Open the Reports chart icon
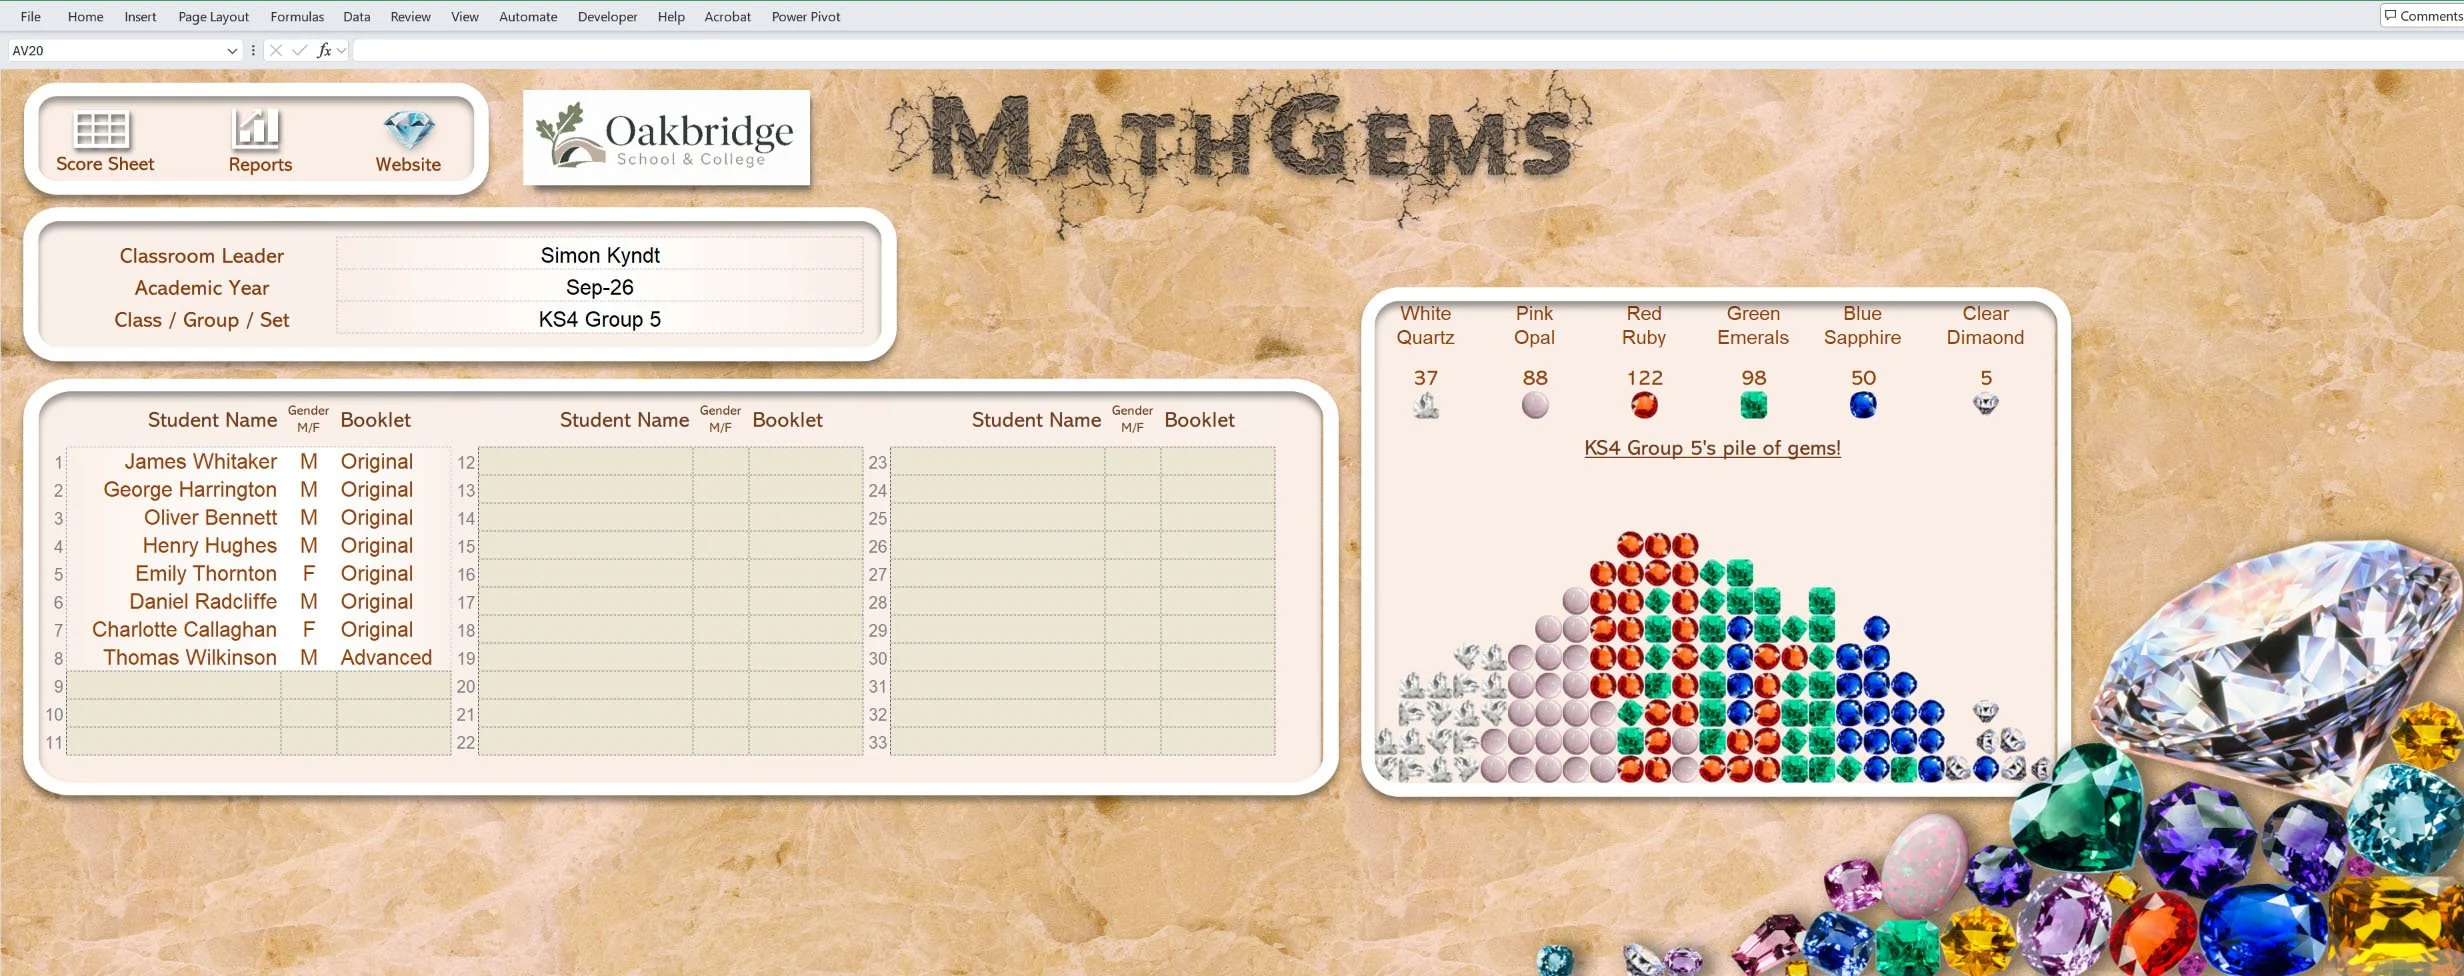The image size is (2464, 976). click(x=256, y=130)
